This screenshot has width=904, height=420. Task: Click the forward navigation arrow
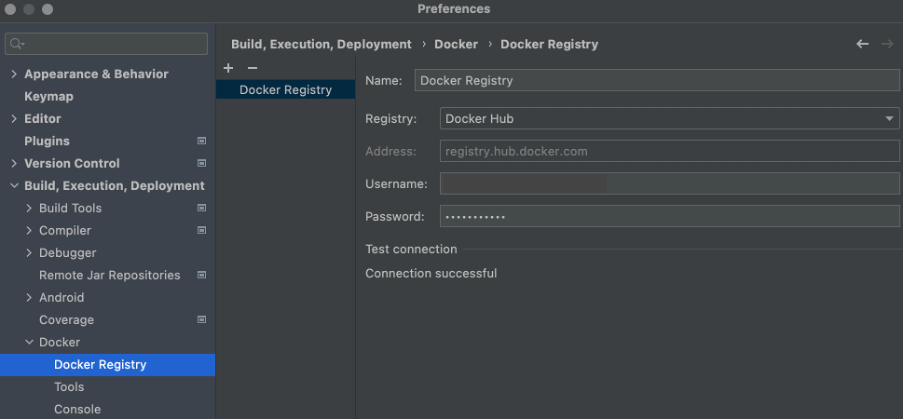click(887, 44)
